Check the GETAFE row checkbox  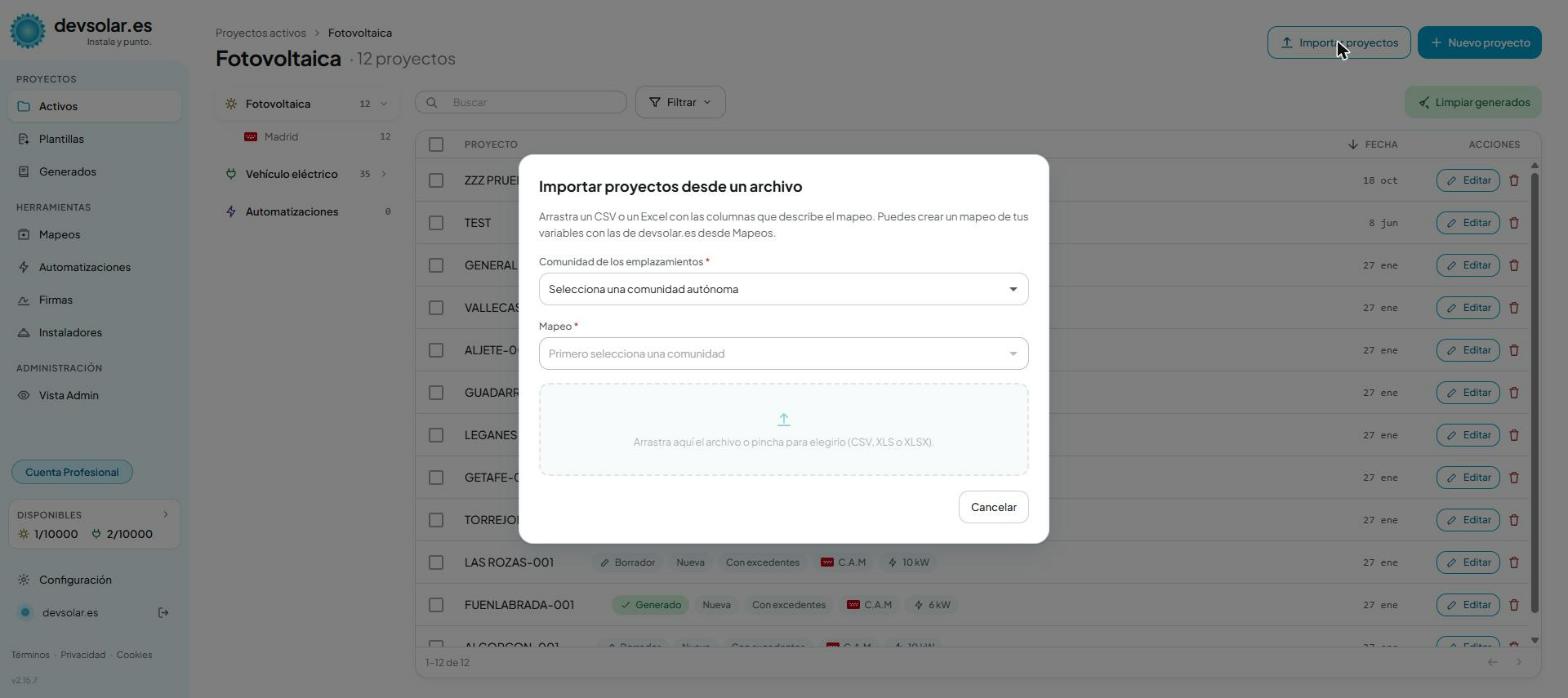(x=436, y=477)
